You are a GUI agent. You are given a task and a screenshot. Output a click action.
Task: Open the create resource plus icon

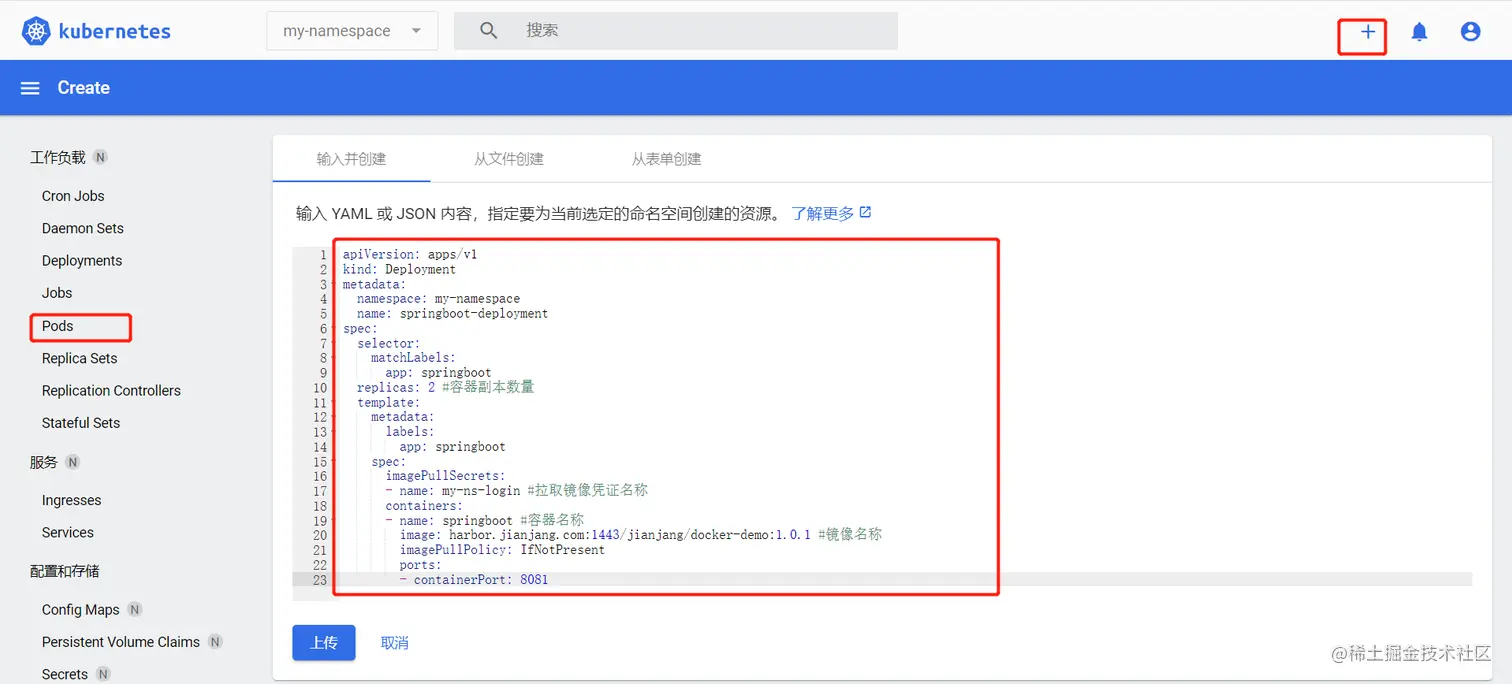pos(1367,32)
